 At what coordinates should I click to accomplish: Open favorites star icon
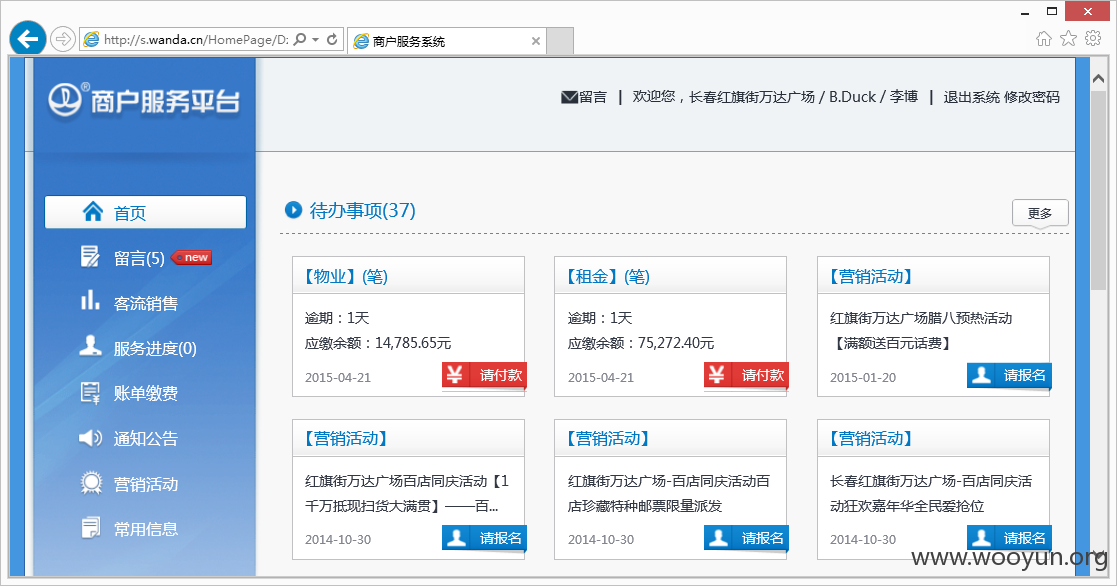tap(1068, 38)
